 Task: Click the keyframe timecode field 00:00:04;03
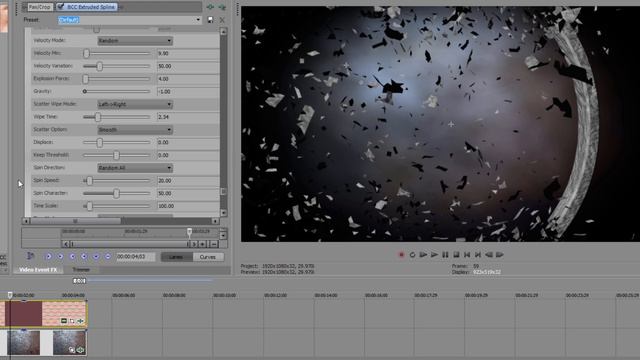coord(136,257)
